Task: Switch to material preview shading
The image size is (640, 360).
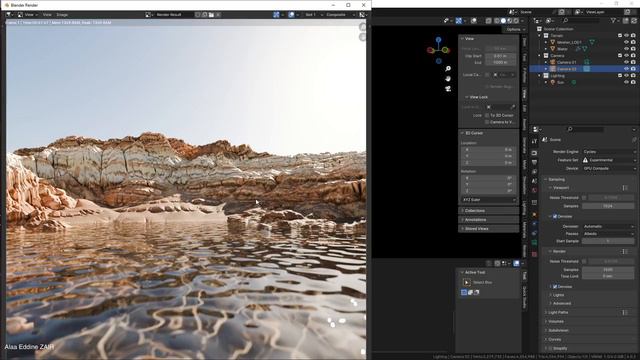Action: 510,20
